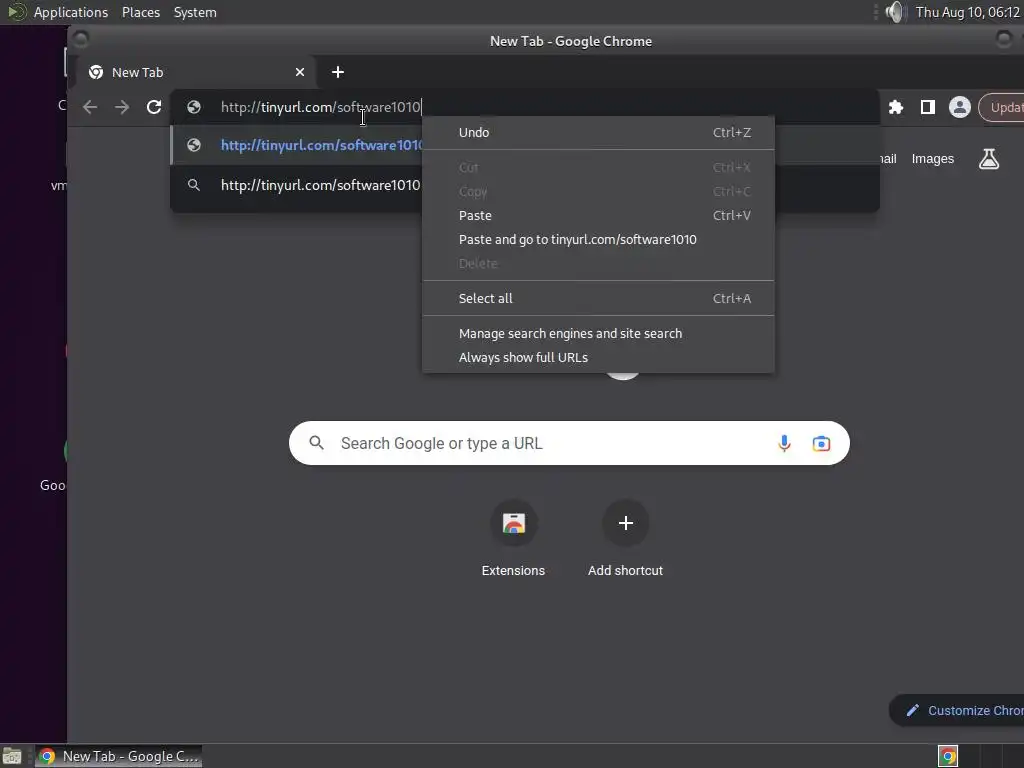Select the search suggestion for tinyurl URL
The image size is (1024, 768).
(x=297, y=185)
